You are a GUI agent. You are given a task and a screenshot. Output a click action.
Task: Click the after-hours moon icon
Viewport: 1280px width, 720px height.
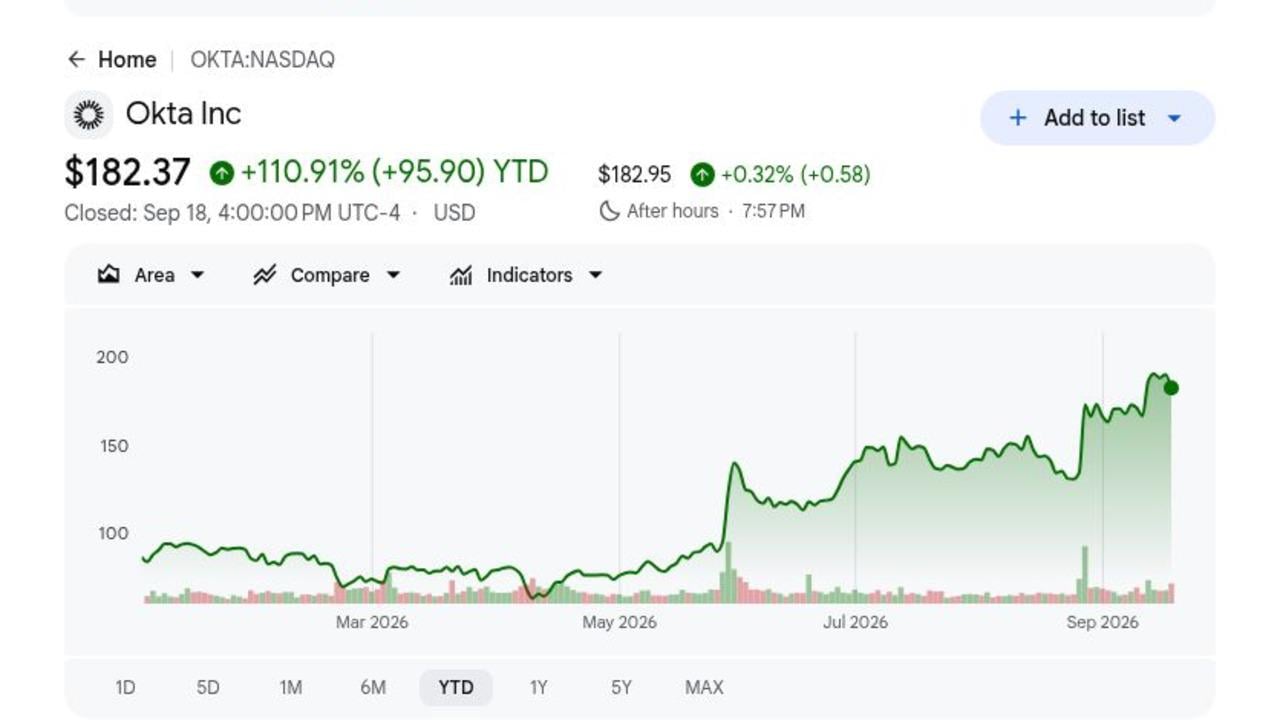click(x=609, y=211)
